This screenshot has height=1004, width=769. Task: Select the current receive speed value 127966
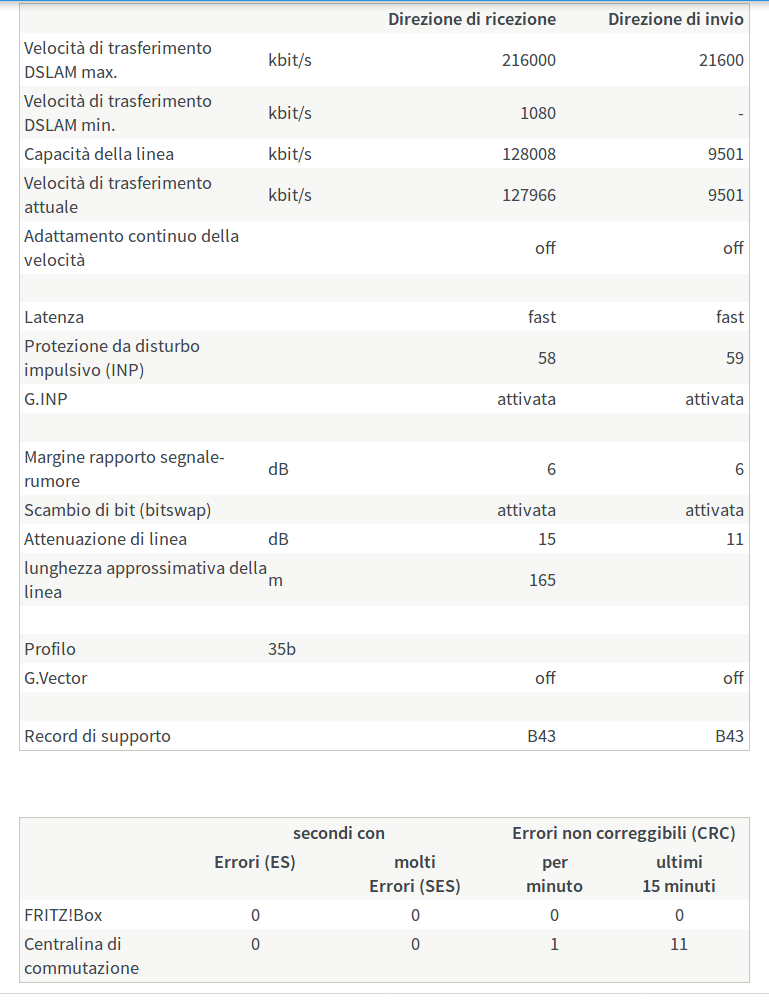[528, 195]
